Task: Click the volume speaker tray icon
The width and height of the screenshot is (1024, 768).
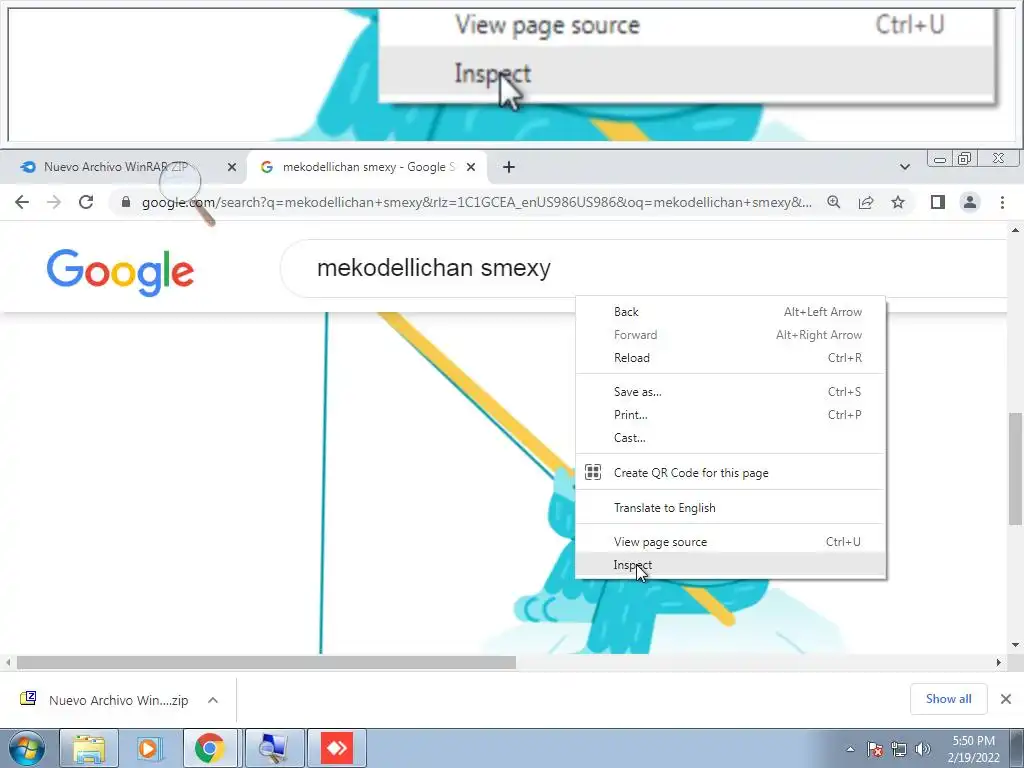Action: pos(922,749)
